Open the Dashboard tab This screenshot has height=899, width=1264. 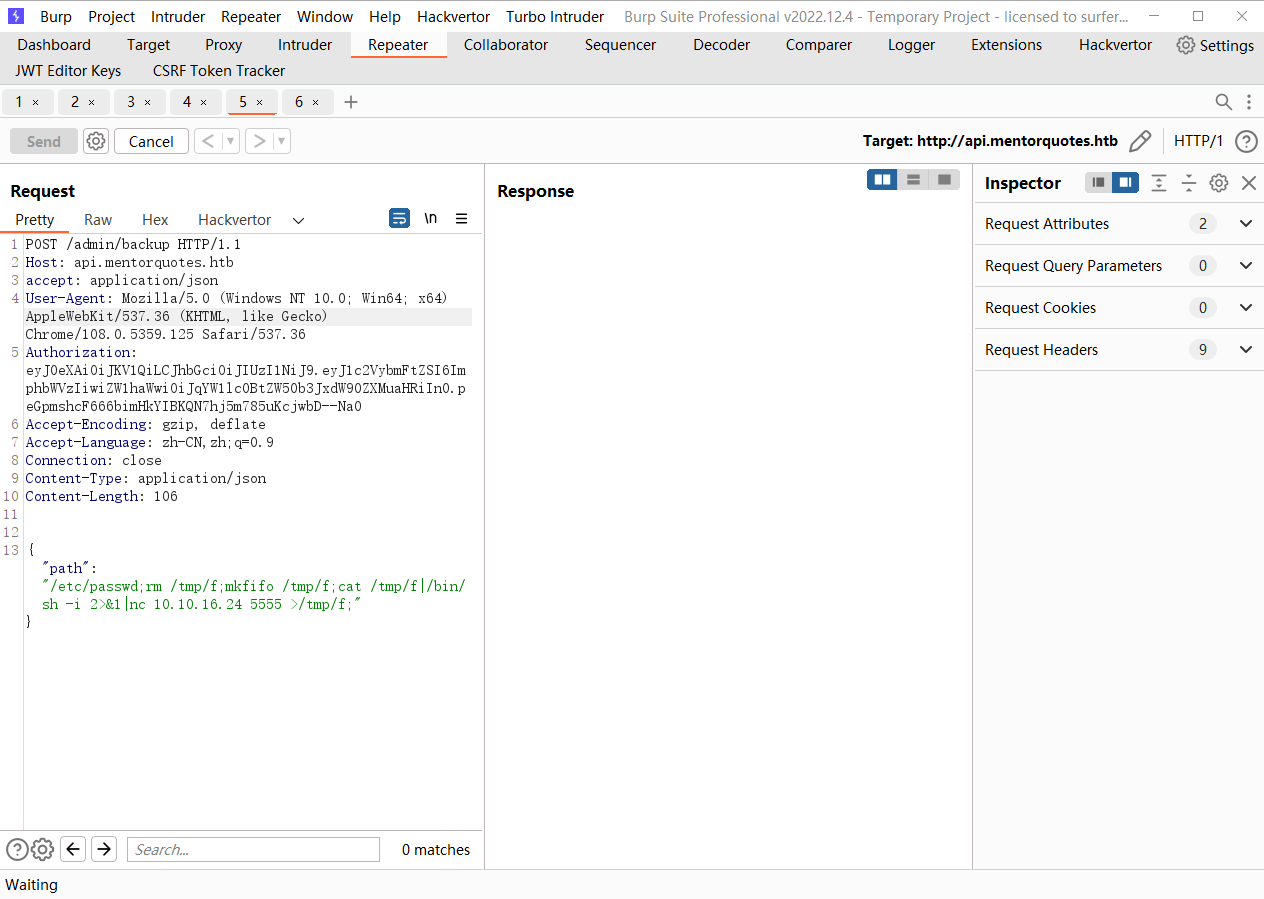coord(54,45)
